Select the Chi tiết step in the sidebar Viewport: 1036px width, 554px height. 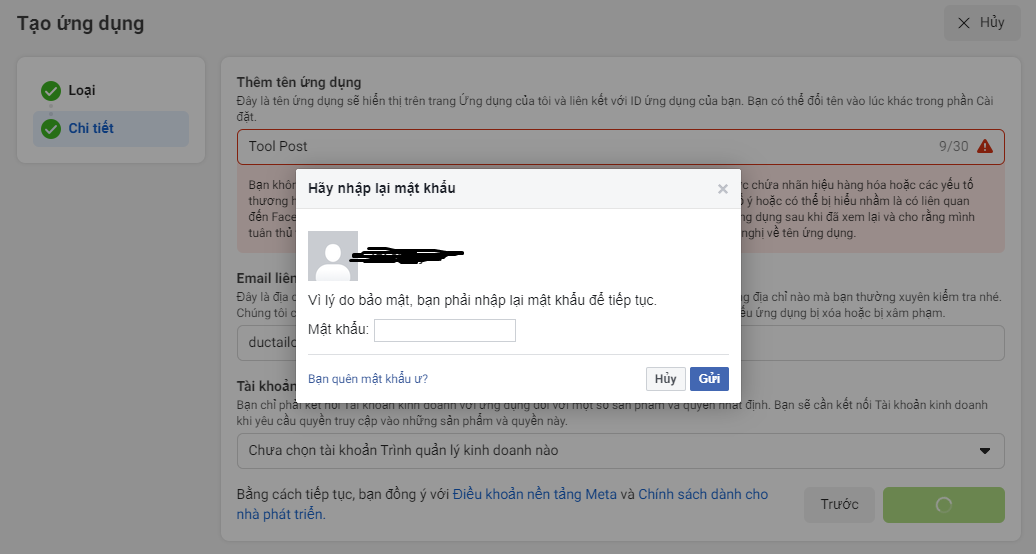[x=91, y=129]
